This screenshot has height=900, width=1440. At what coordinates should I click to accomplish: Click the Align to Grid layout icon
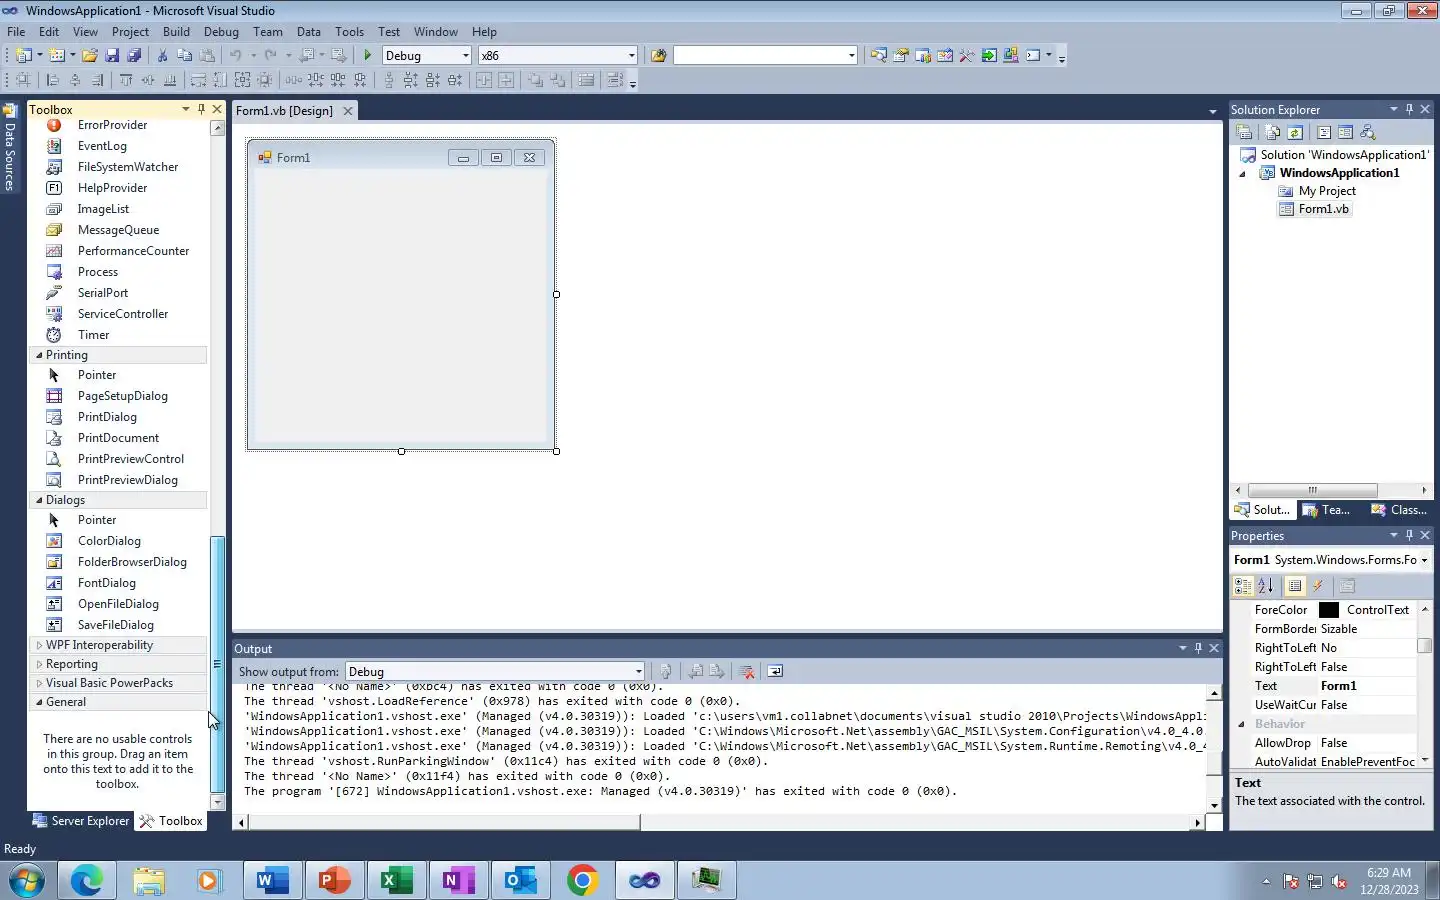(23, 80)
